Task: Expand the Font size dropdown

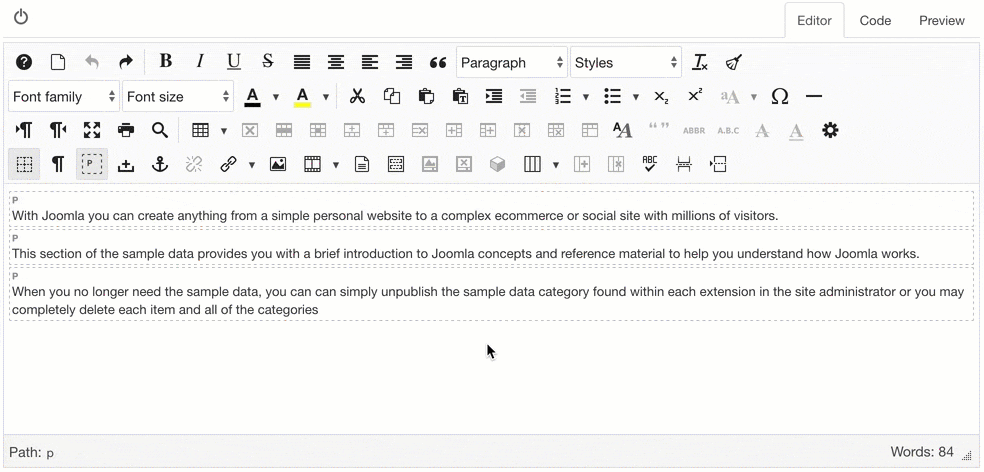Action: [178, 96]
